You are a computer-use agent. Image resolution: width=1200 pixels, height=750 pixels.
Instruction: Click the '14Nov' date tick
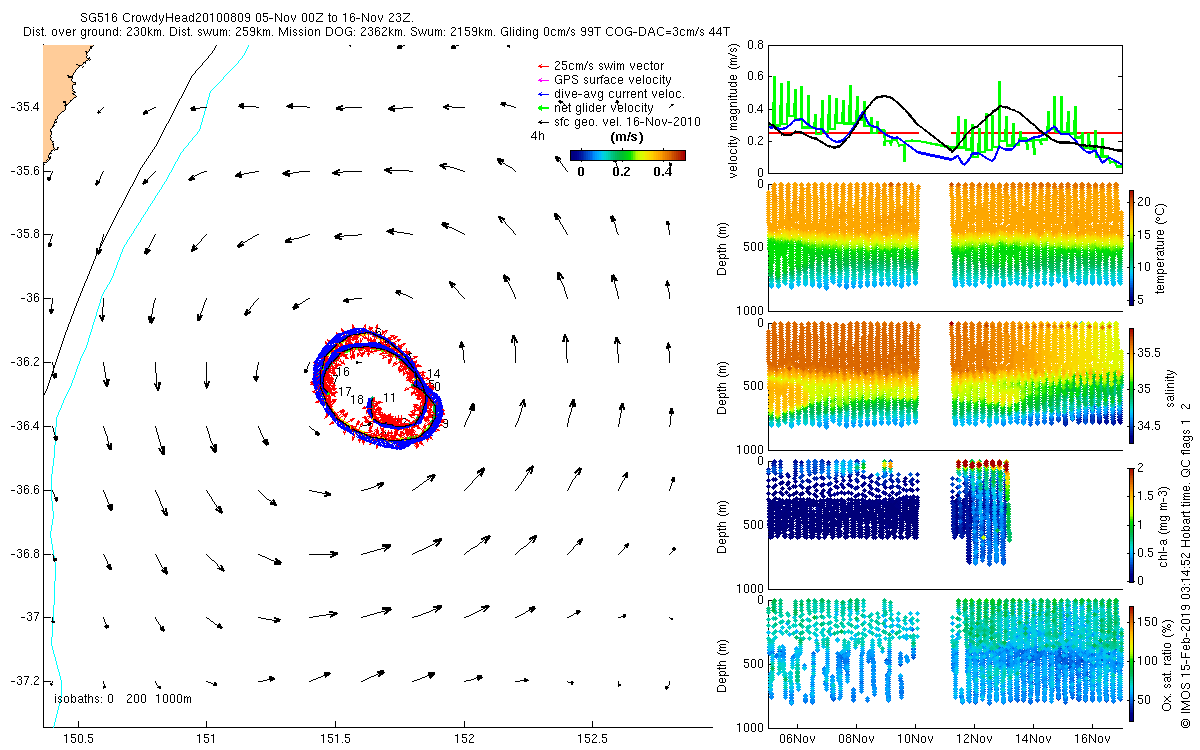coord(1033,739)
